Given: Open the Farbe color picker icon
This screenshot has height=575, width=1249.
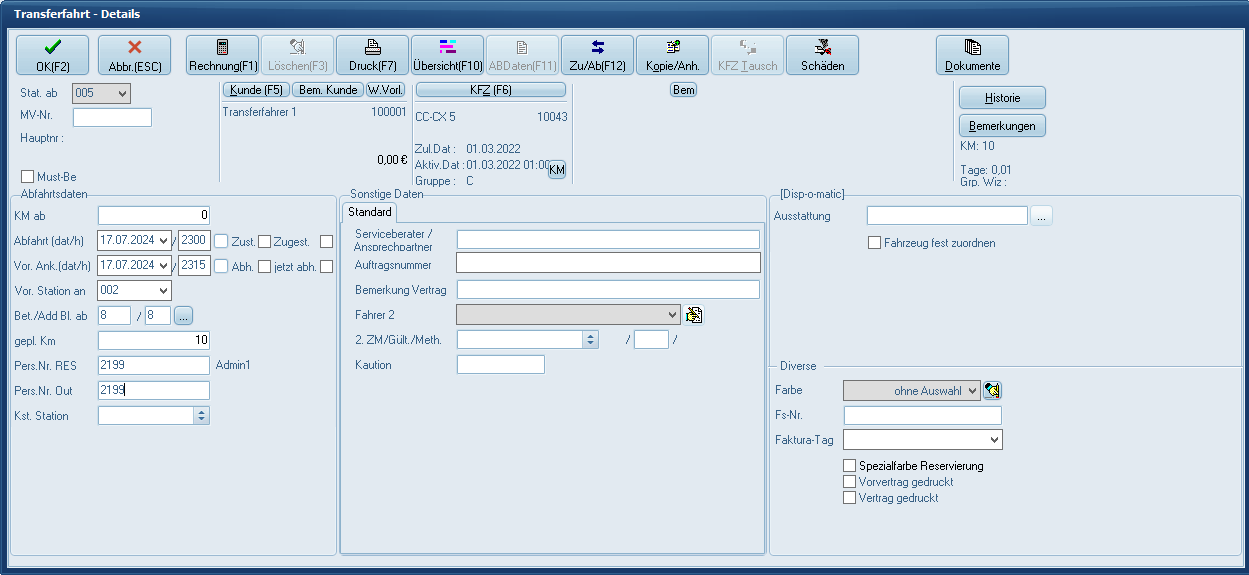Looking at the screenshot, I should click(x=992, y=390).
